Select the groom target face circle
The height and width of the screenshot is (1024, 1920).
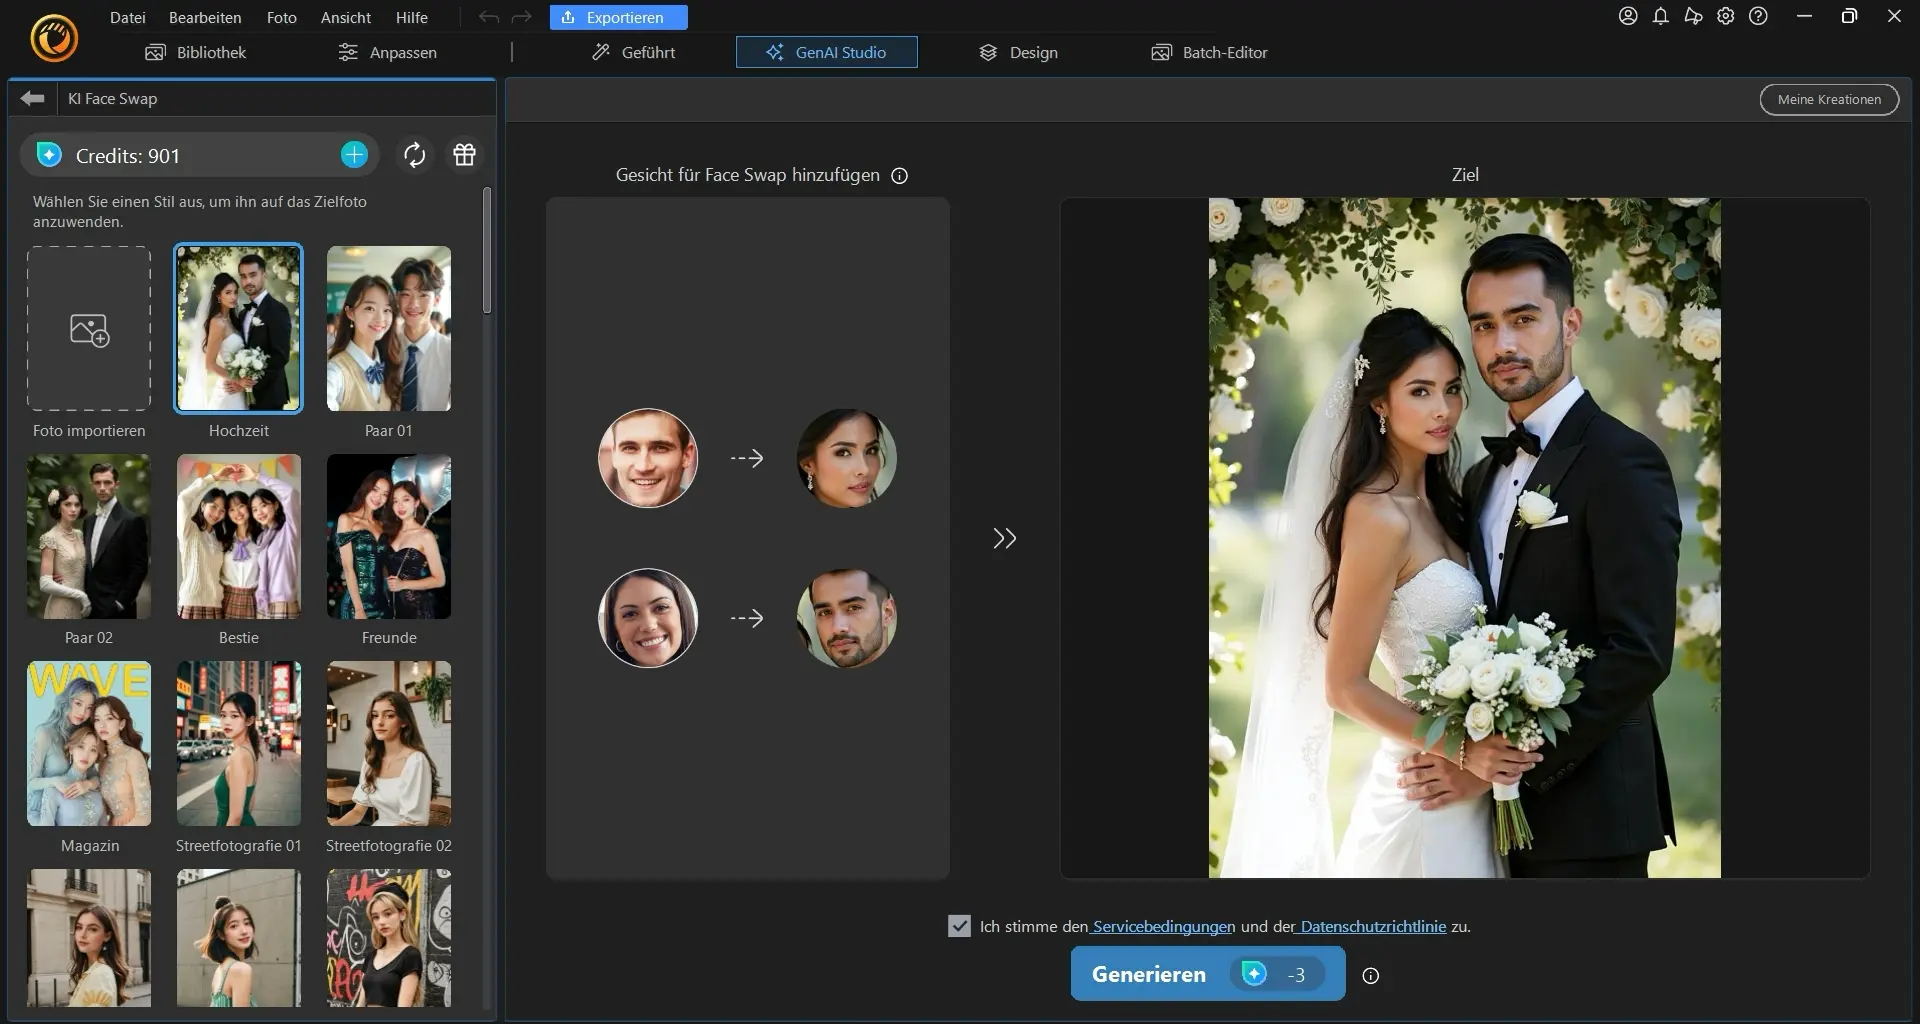click(x=846, y=618)
